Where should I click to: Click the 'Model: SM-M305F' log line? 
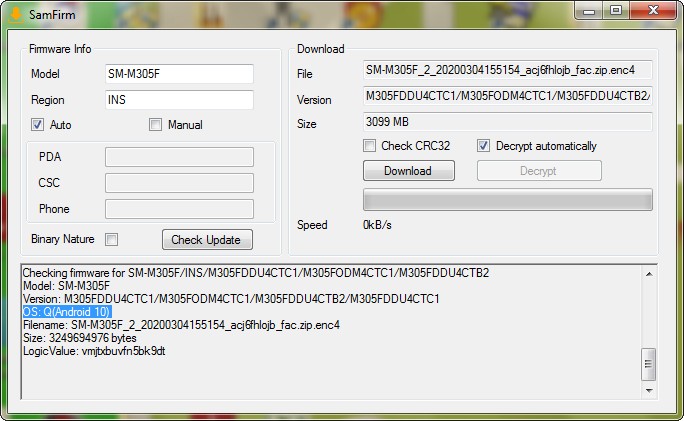tap(67, 286)
